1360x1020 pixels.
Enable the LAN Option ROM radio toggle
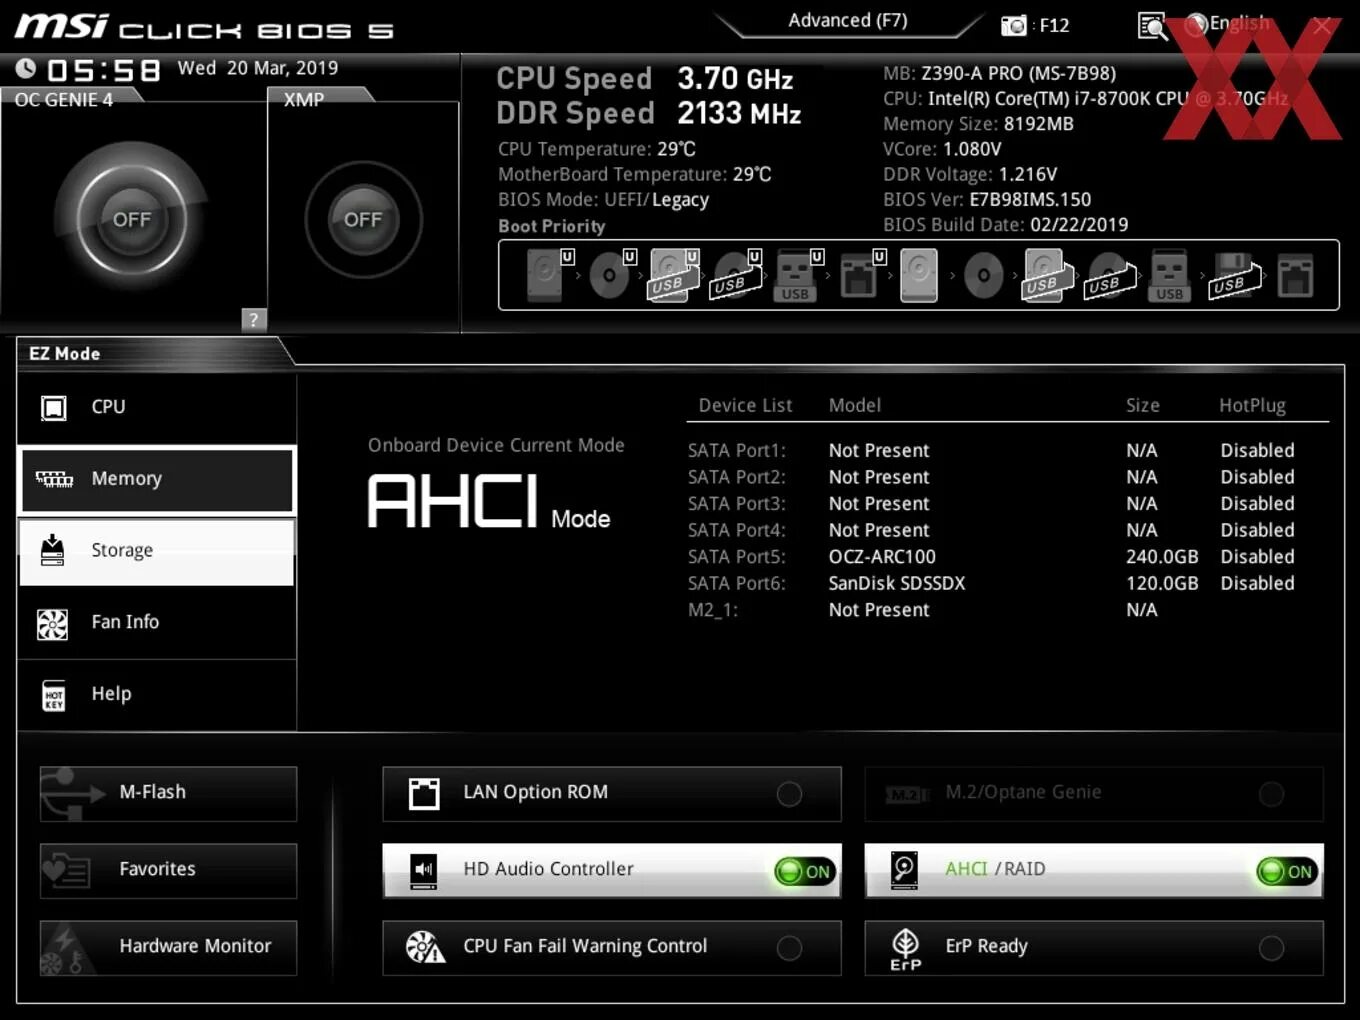click(x=789, y=794)
